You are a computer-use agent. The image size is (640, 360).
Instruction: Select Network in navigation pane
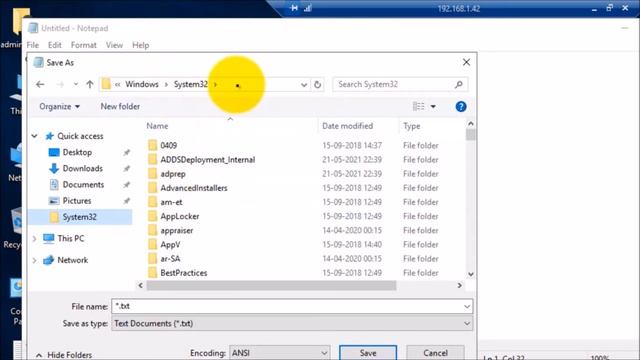coord(72,260)
